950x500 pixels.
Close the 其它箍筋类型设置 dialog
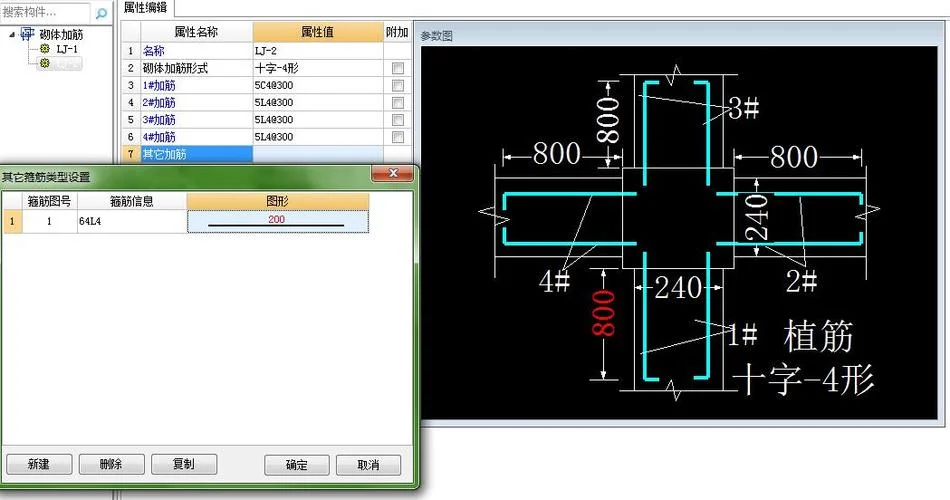(393, 174)
